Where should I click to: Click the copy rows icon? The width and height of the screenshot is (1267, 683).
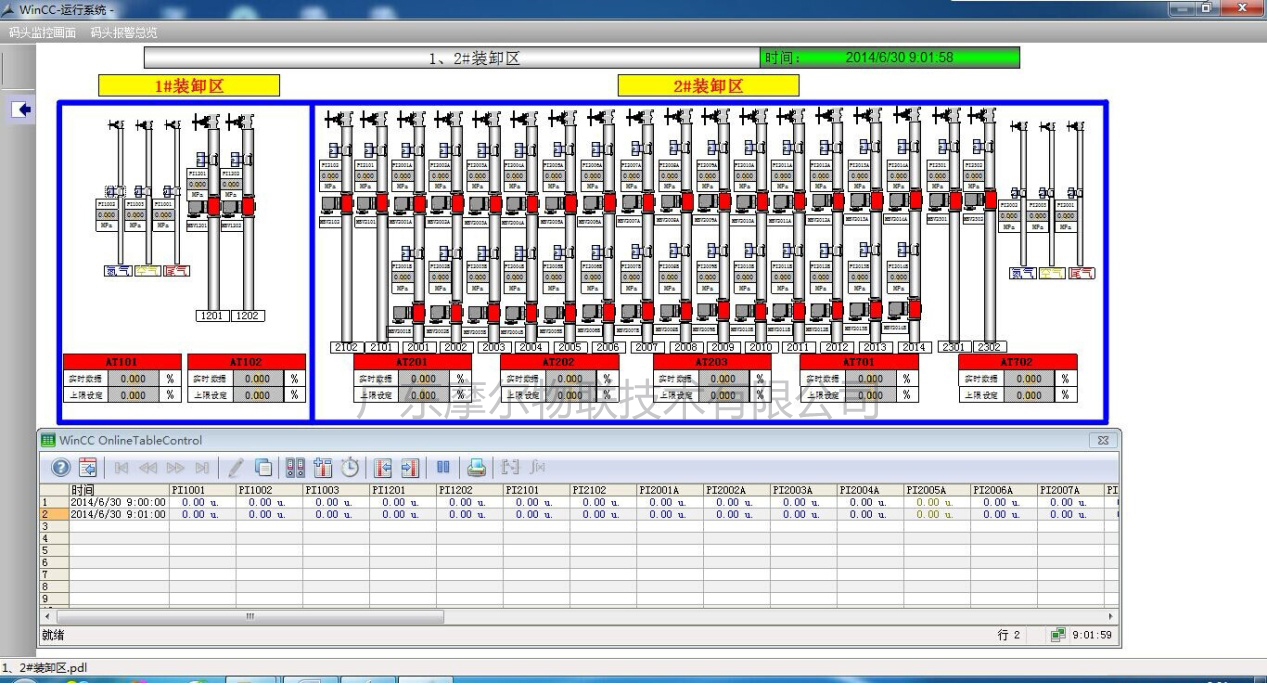coord(263,467)
